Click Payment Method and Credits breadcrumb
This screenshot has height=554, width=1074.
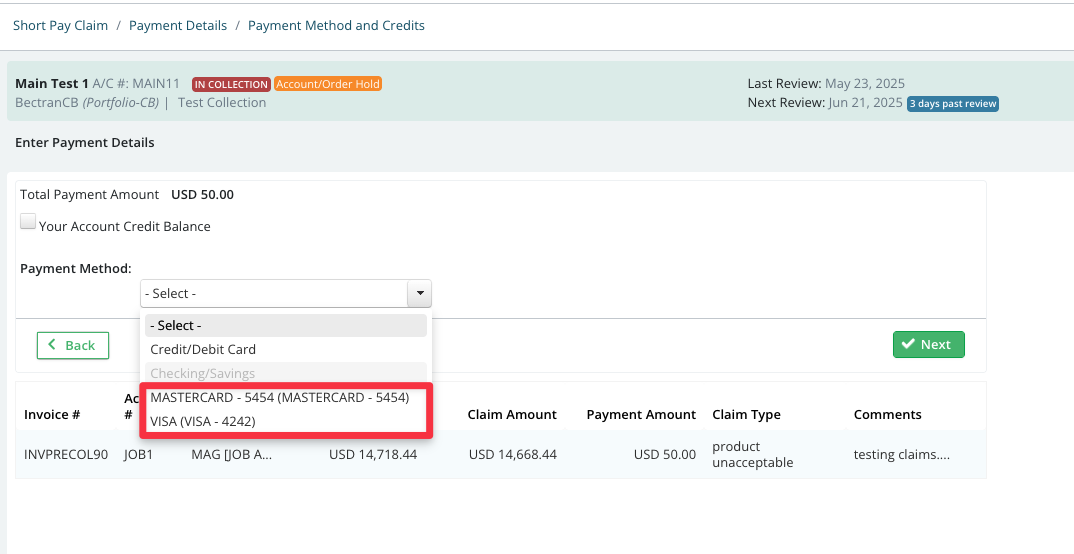coord(336,25)
